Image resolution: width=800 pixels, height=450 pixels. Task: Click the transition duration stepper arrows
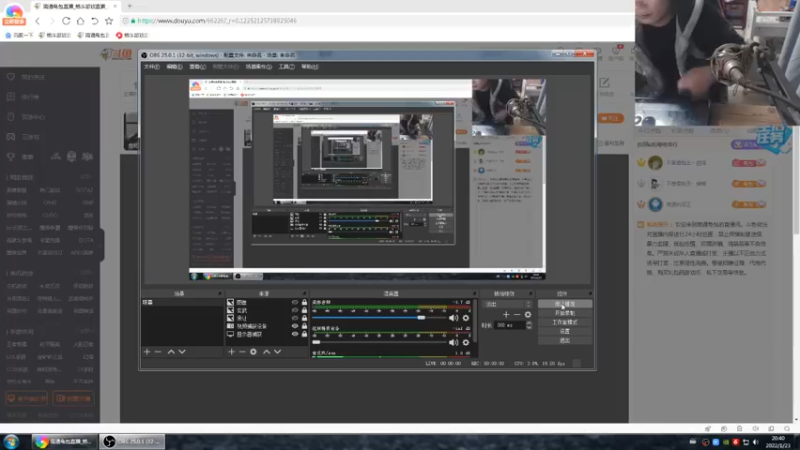coord(529,325)
